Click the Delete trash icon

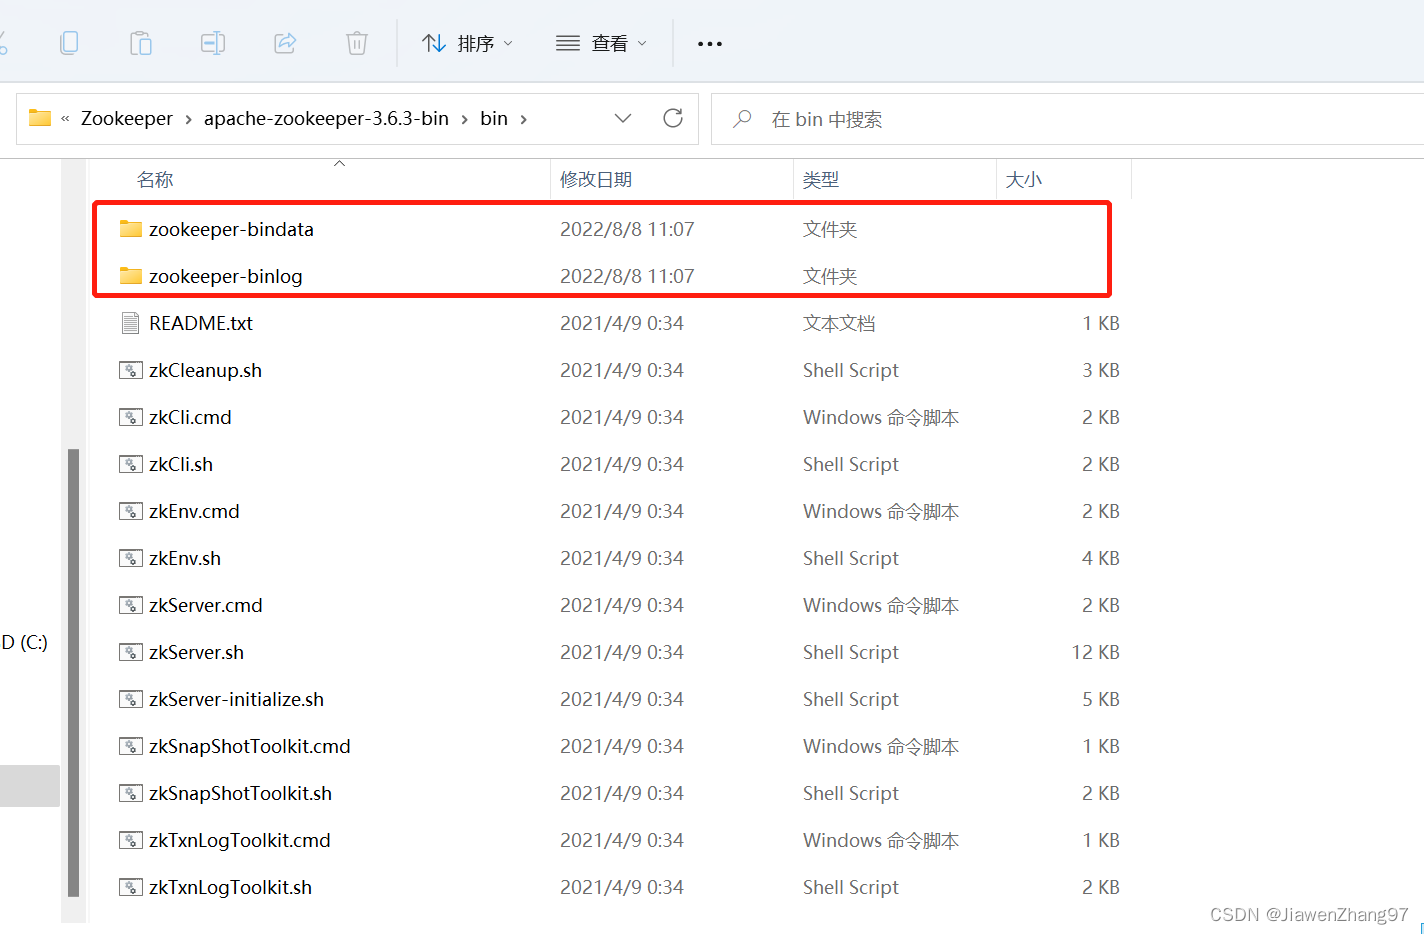click(357, 43)
